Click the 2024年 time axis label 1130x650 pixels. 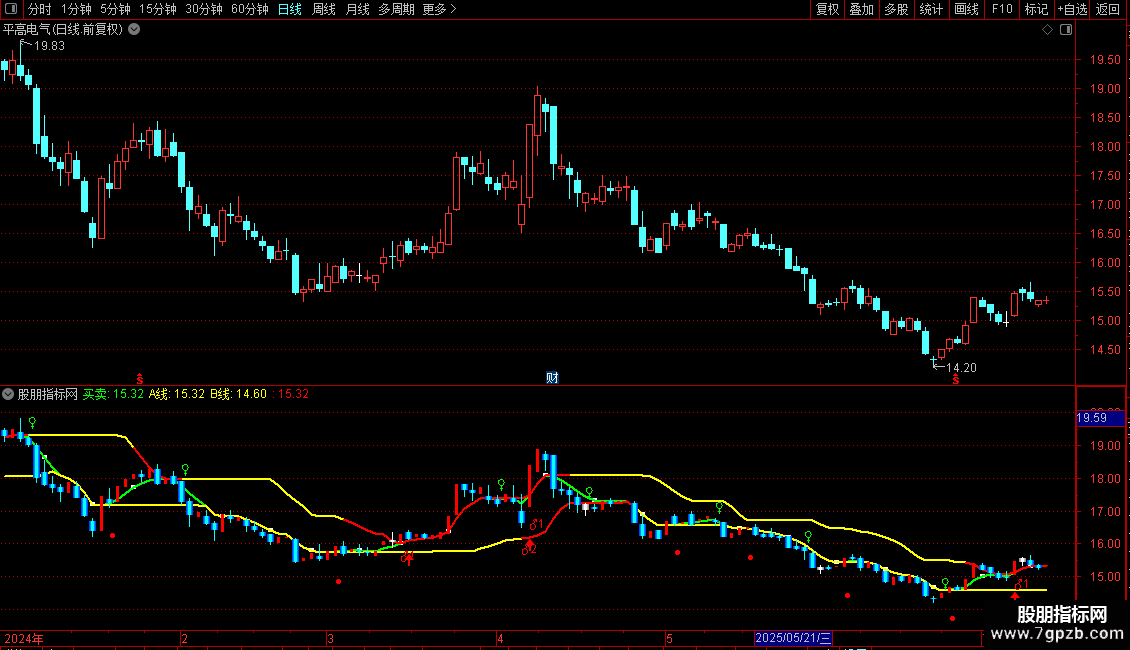point(24,638)
